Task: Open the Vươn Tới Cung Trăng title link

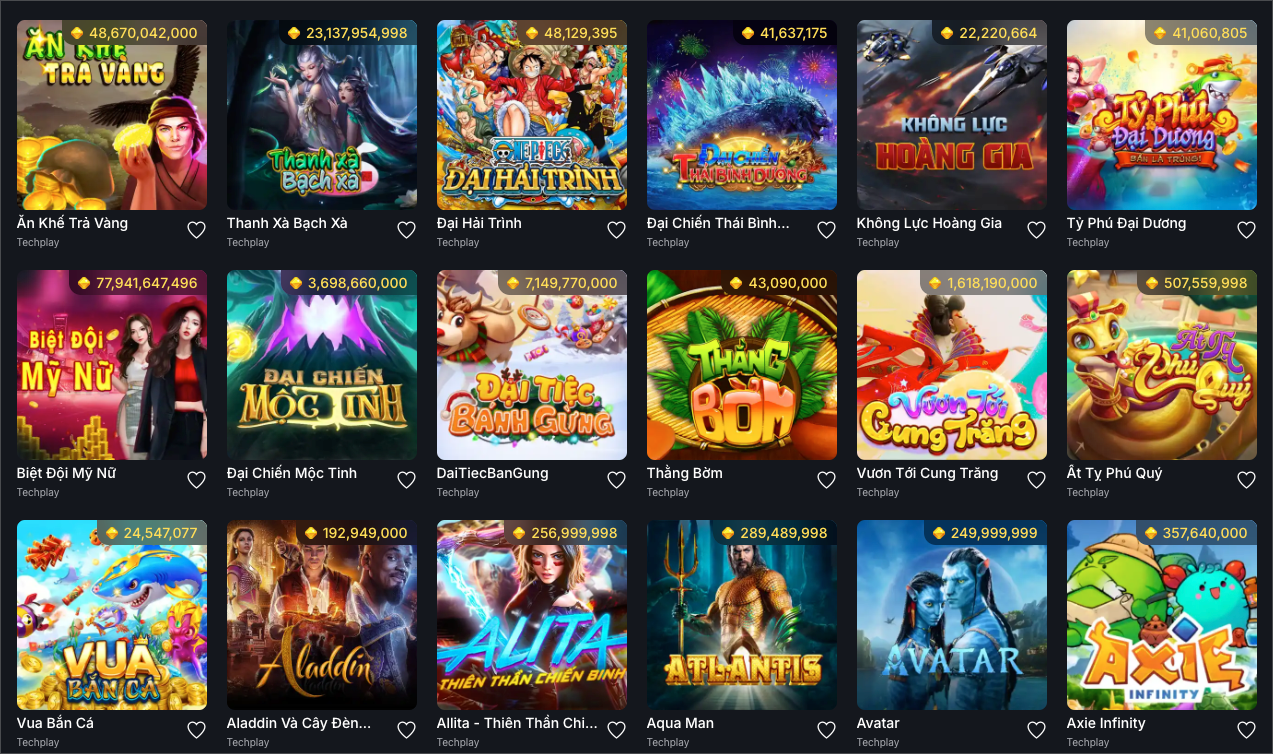Action: [927, 473]
